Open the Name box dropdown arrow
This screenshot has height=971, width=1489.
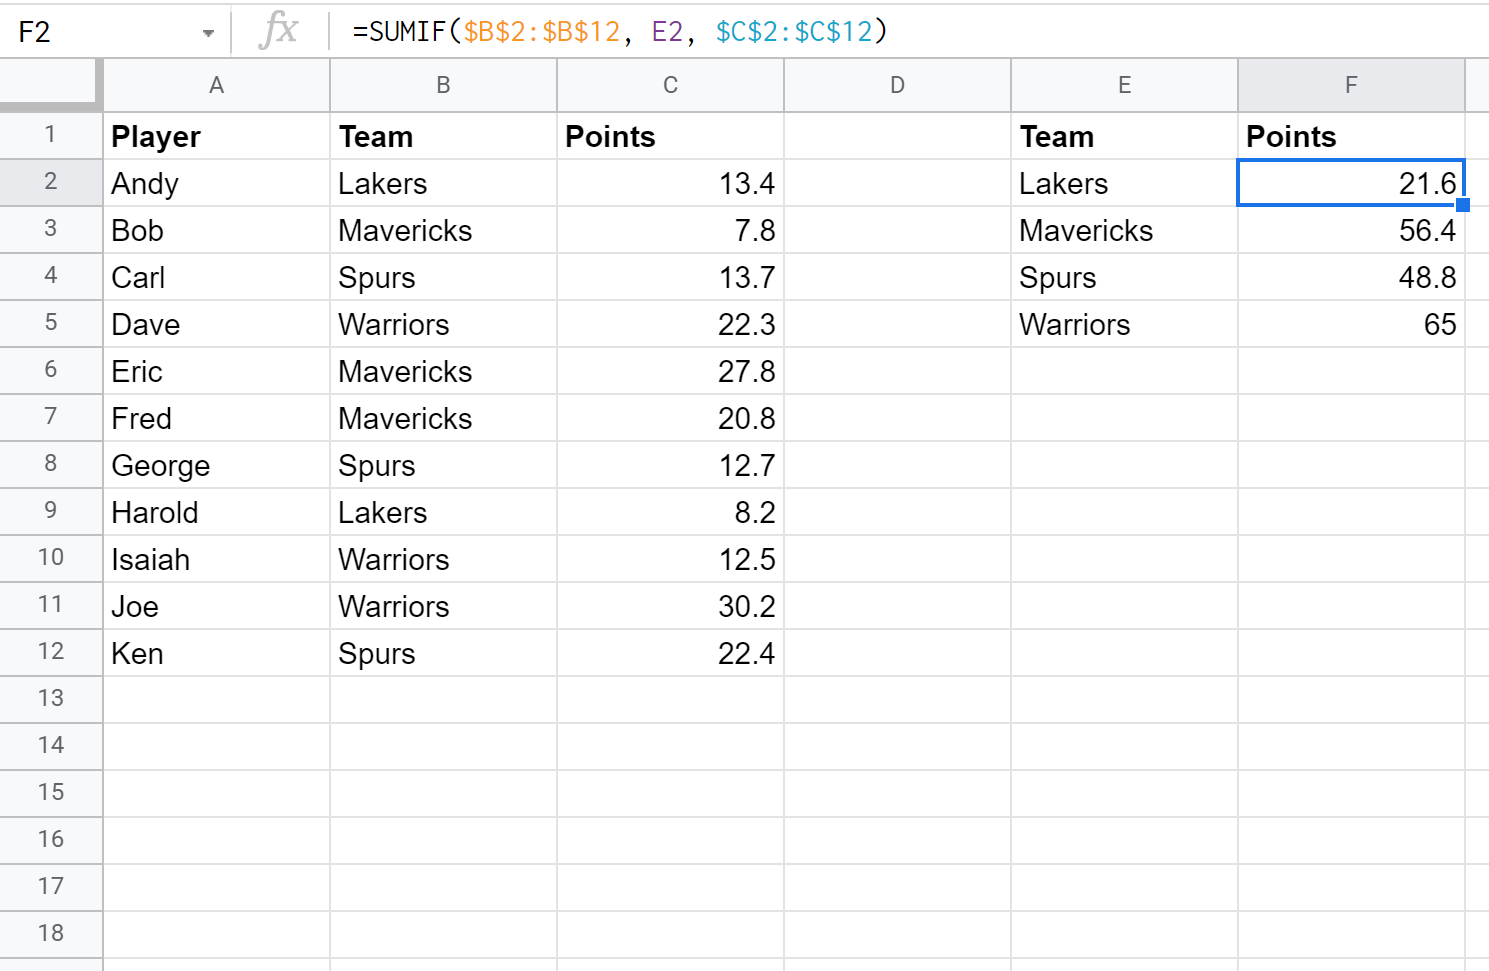click(208, 33)
